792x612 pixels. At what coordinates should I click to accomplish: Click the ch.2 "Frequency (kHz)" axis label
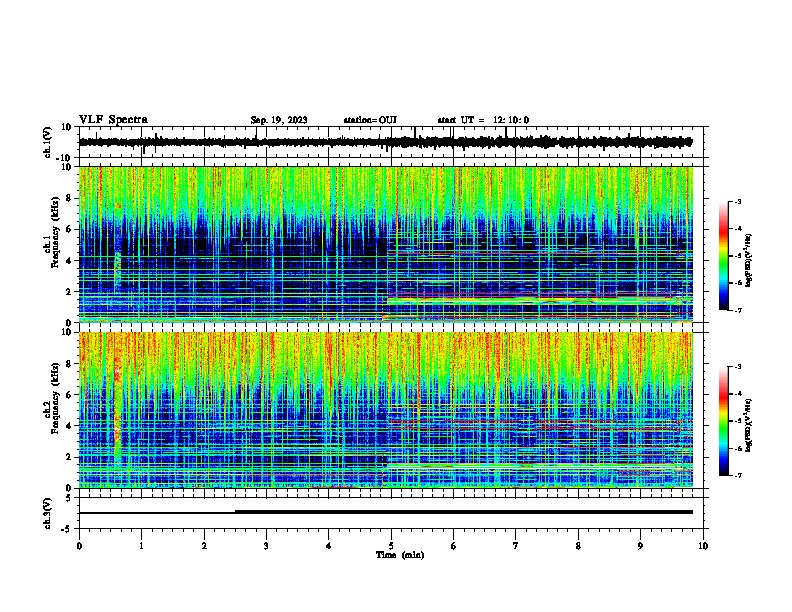55,398
